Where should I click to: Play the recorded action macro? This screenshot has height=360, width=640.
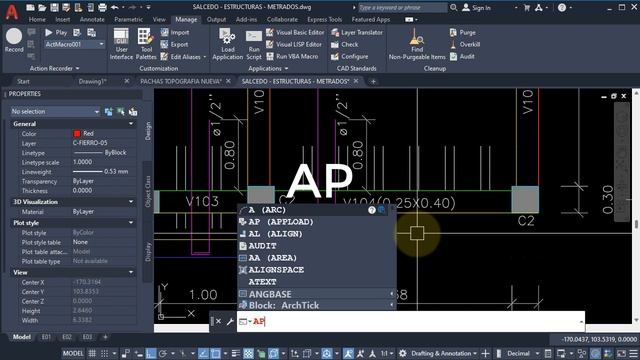[x=56, y=32]
